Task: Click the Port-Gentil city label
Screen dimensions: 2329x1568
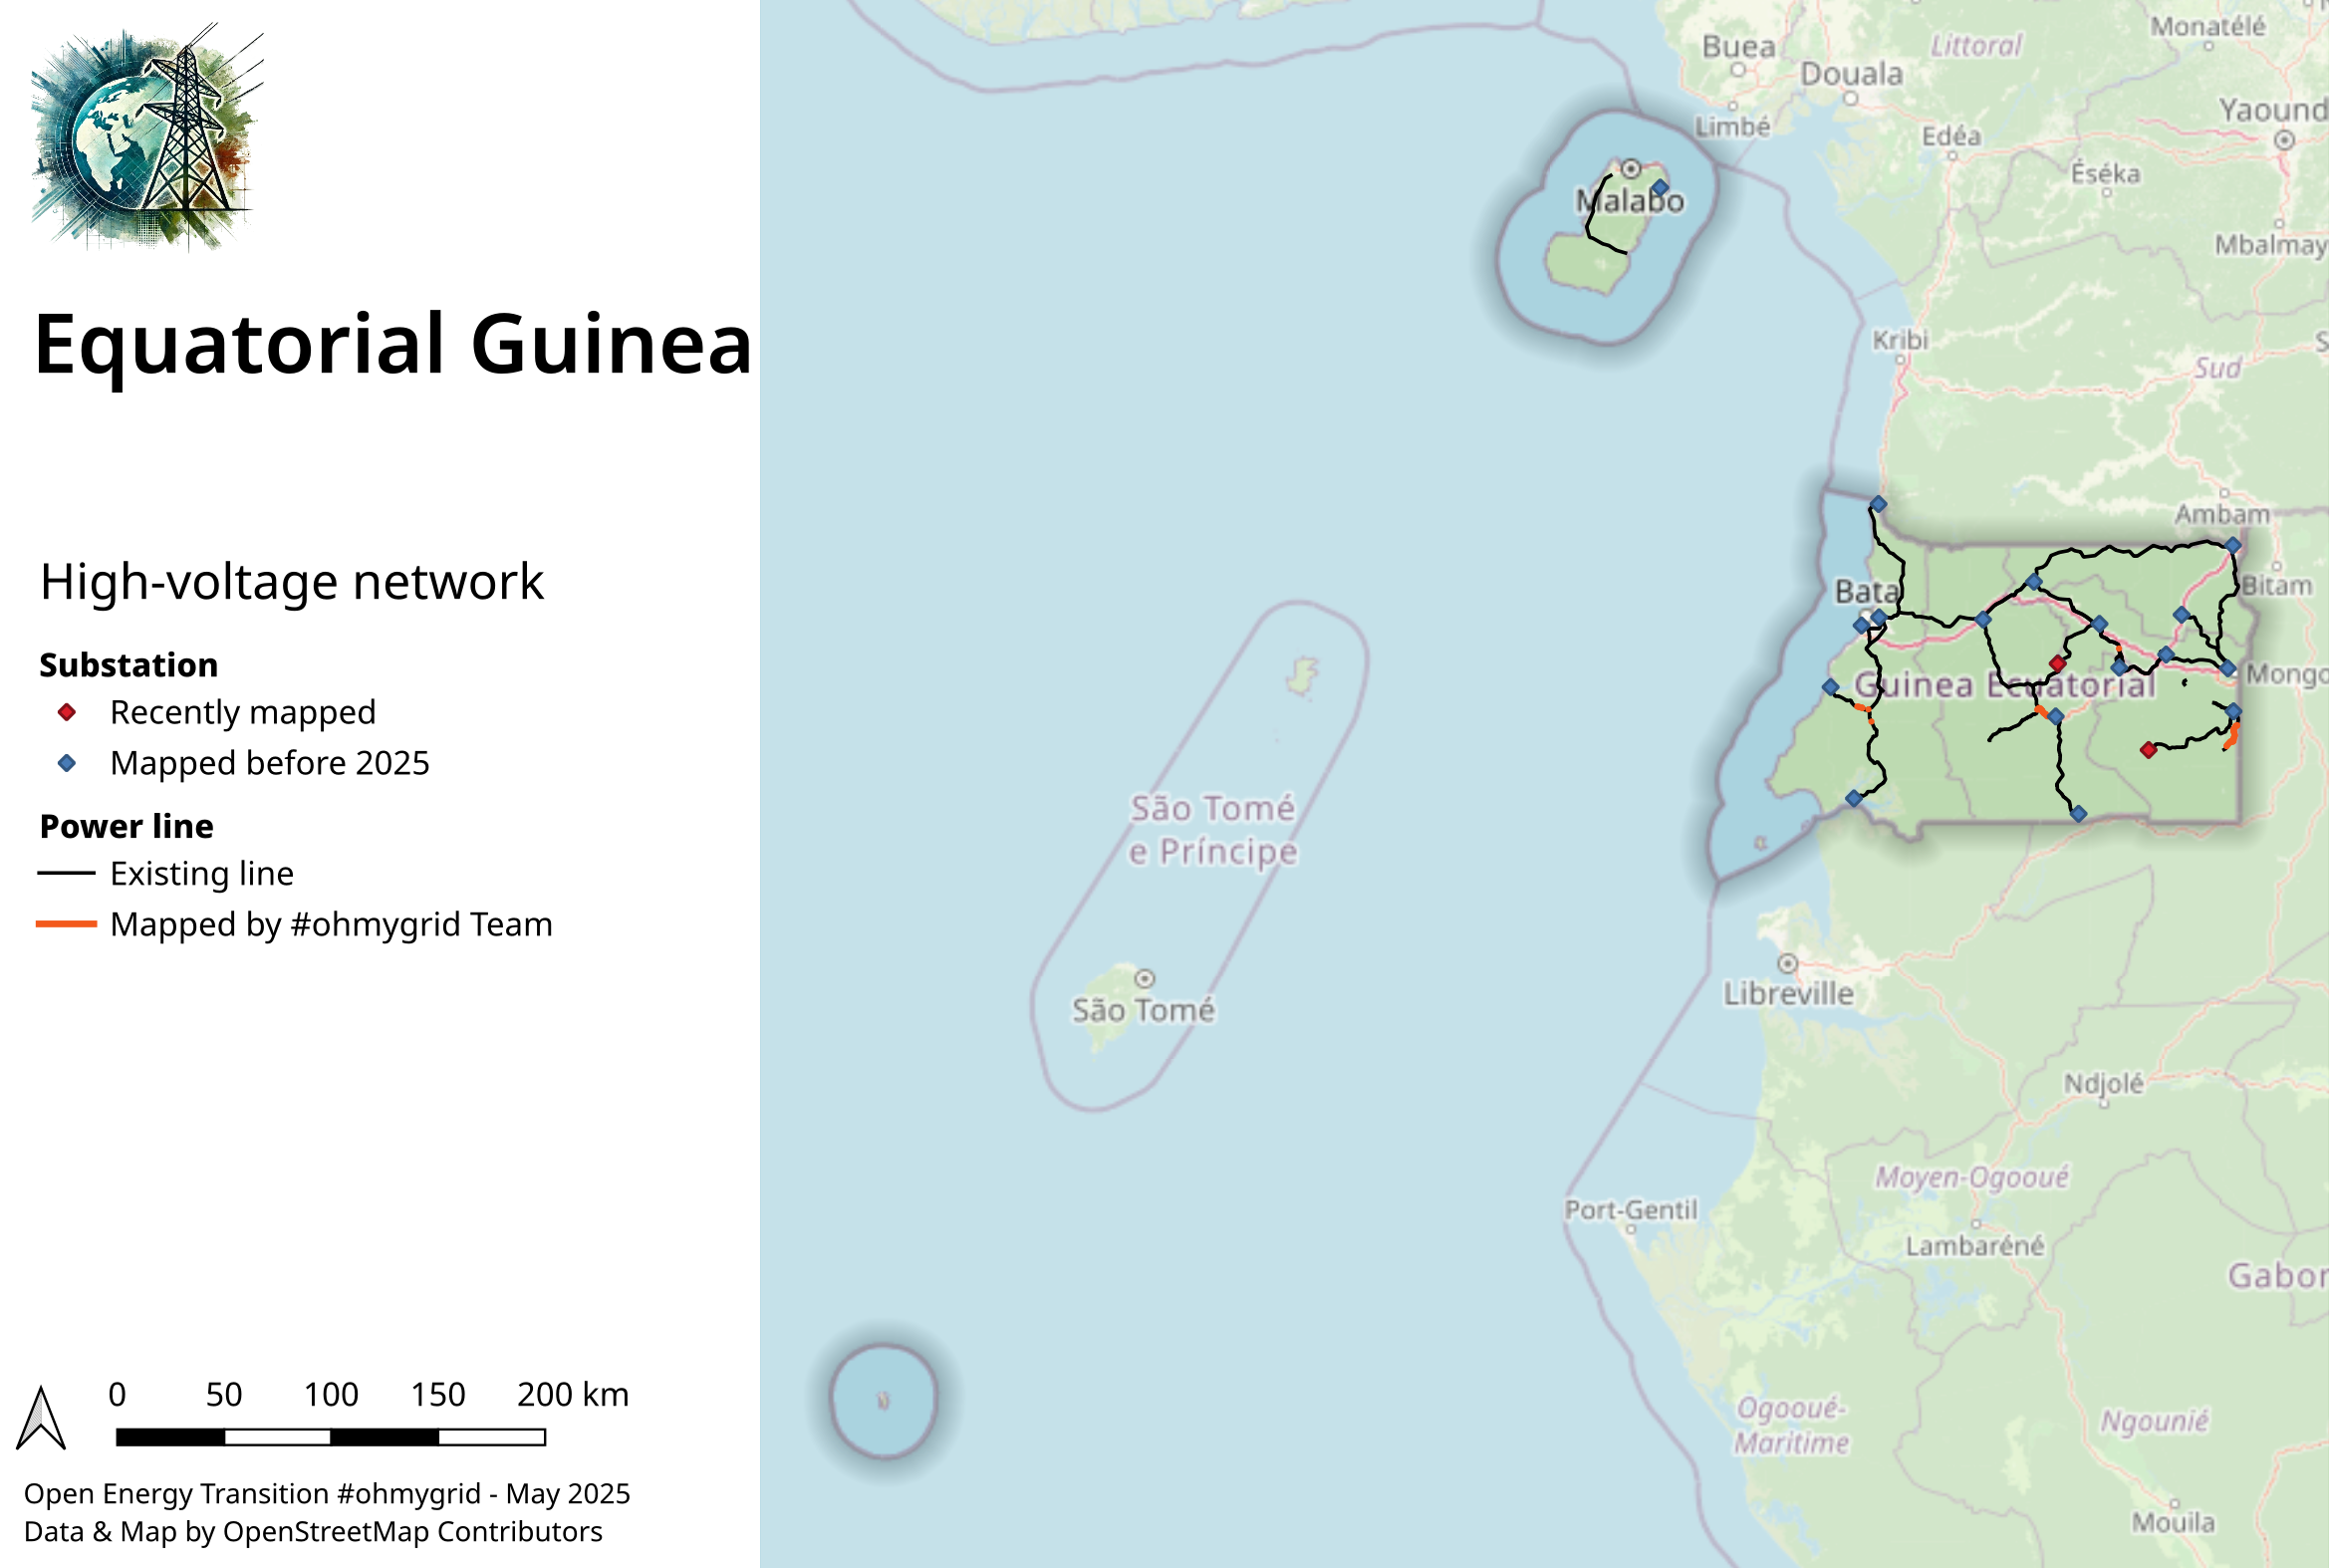Action: click(x=1631, y=1210)
